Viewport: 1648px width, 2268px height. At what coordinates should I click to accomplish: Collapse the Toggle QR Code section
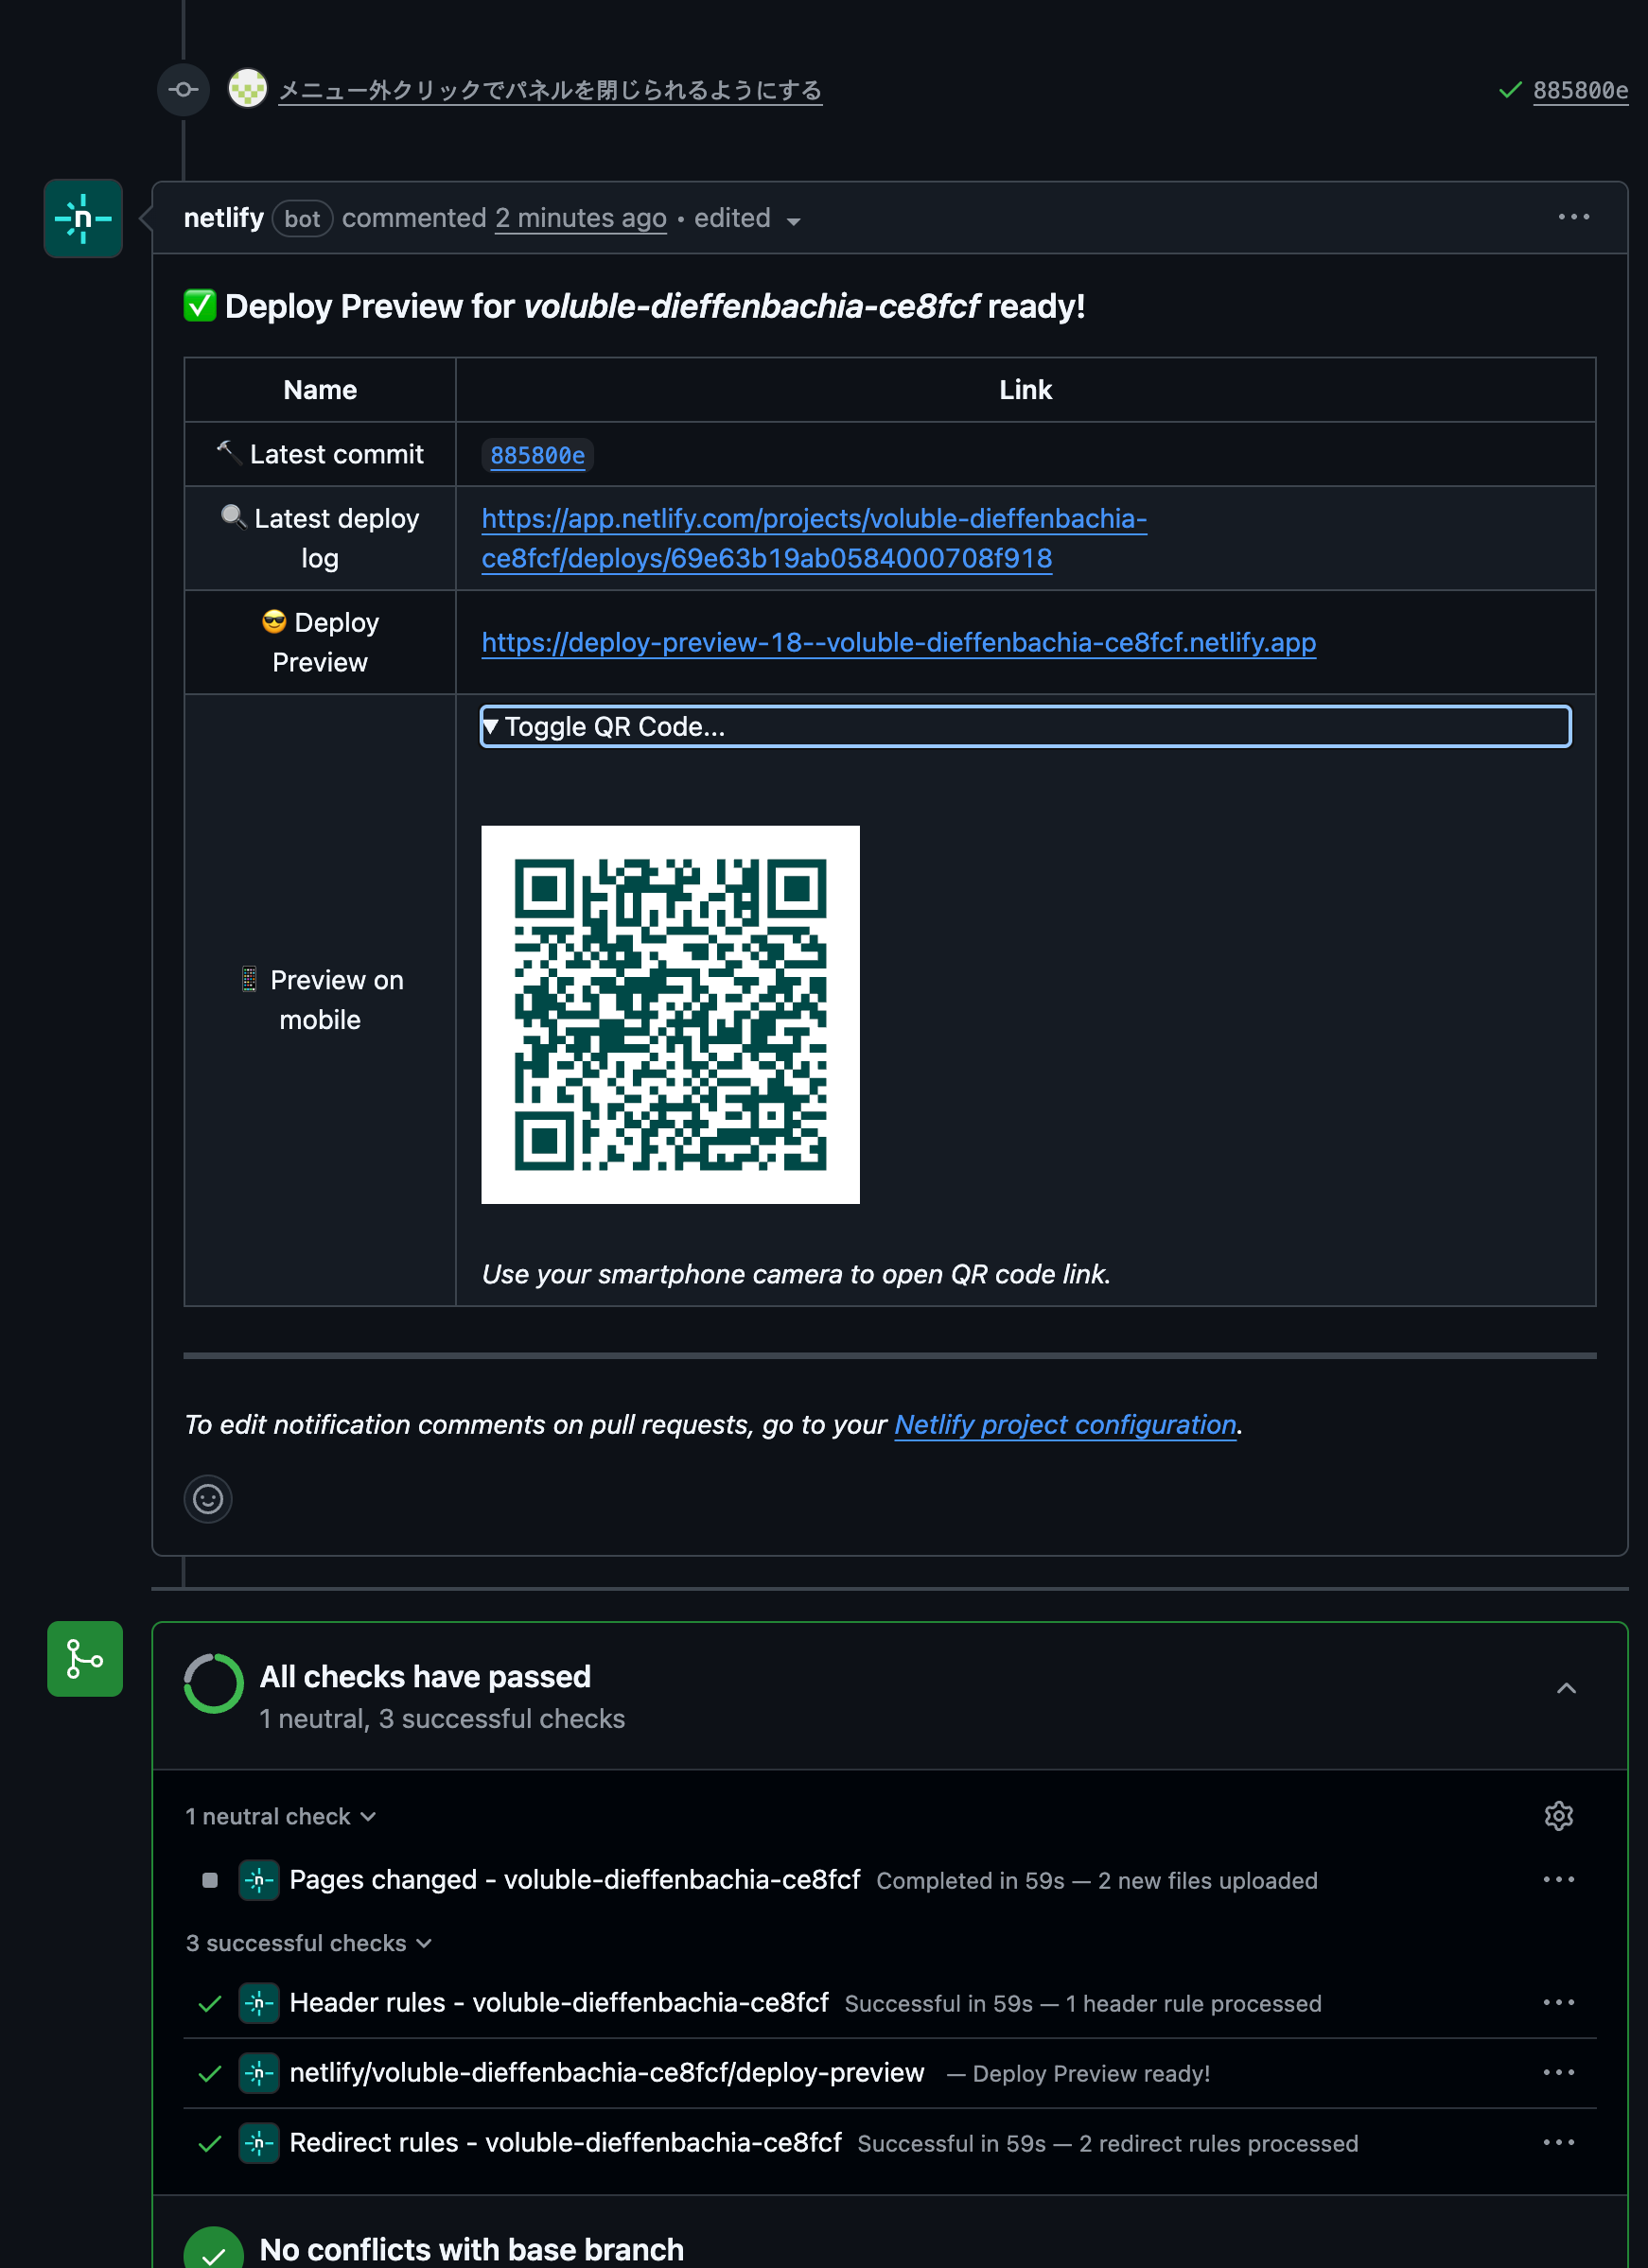(1025, 726)
